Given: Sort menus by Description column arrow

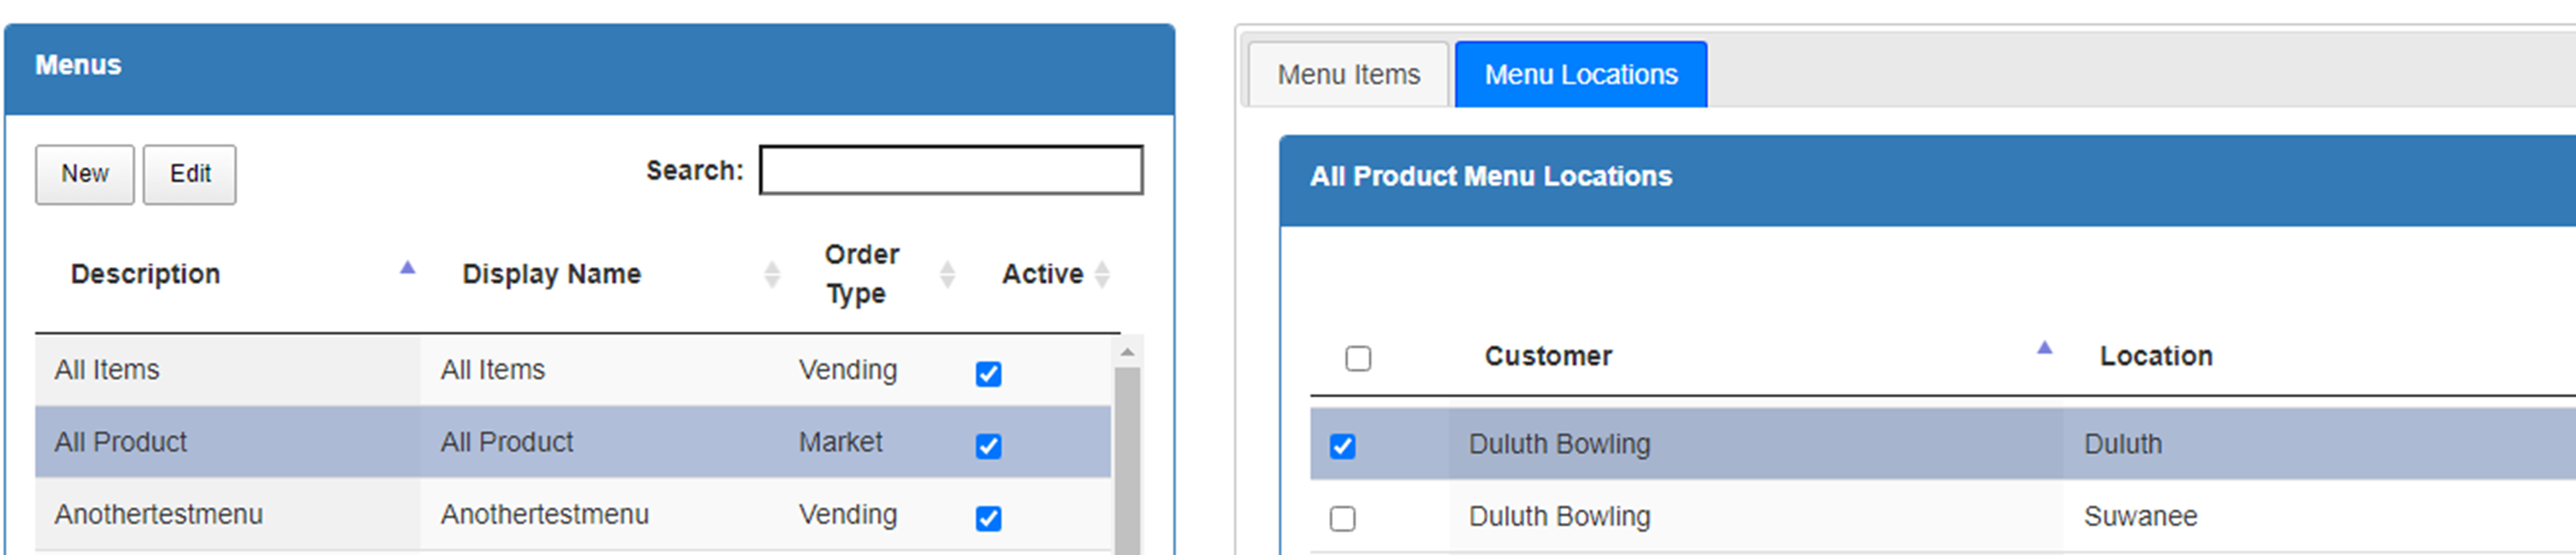Looking at the screenshot, I should click(407, 268).
